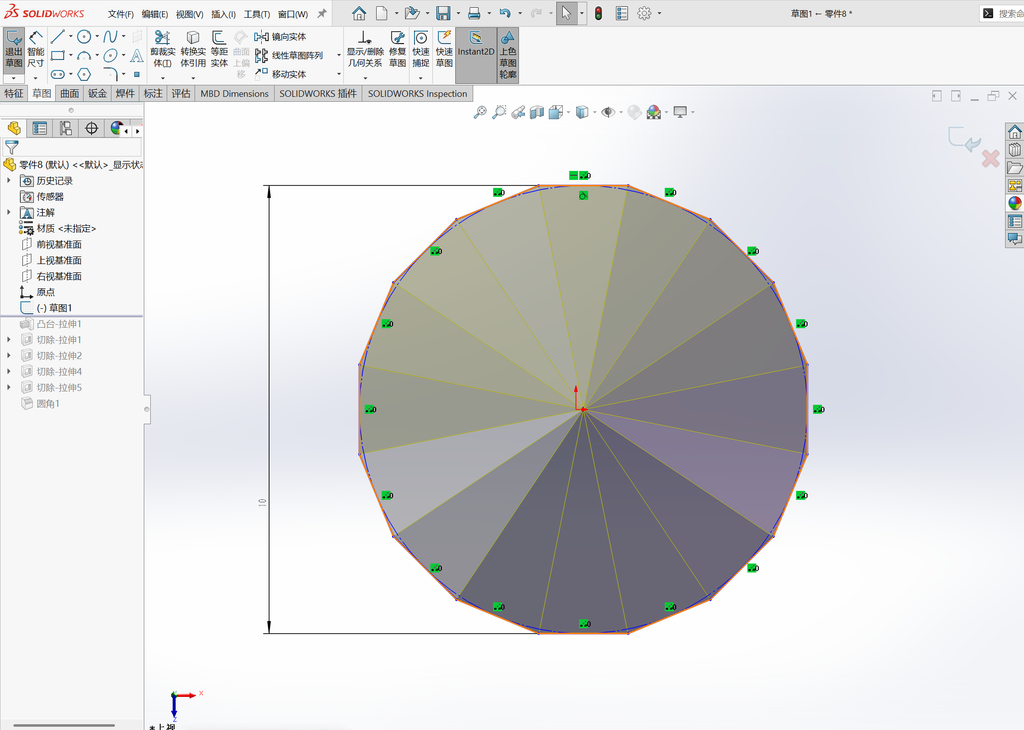Select 前视基准面 in the feature tree
Image resolution: width=1024 pixels, height=730 pixels.
coord(52,244)
